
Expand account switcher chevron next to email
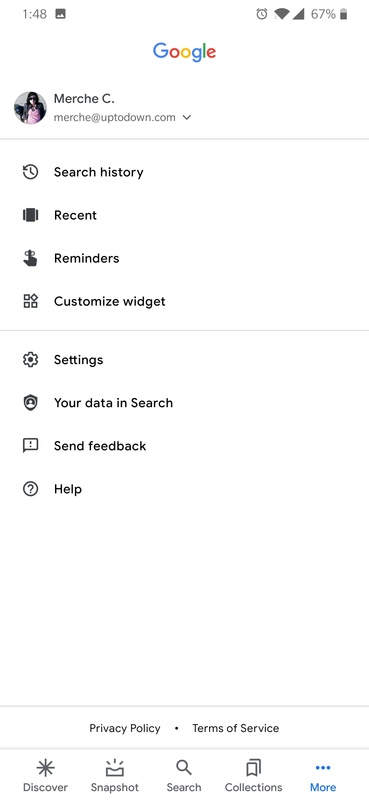point(187,118)
